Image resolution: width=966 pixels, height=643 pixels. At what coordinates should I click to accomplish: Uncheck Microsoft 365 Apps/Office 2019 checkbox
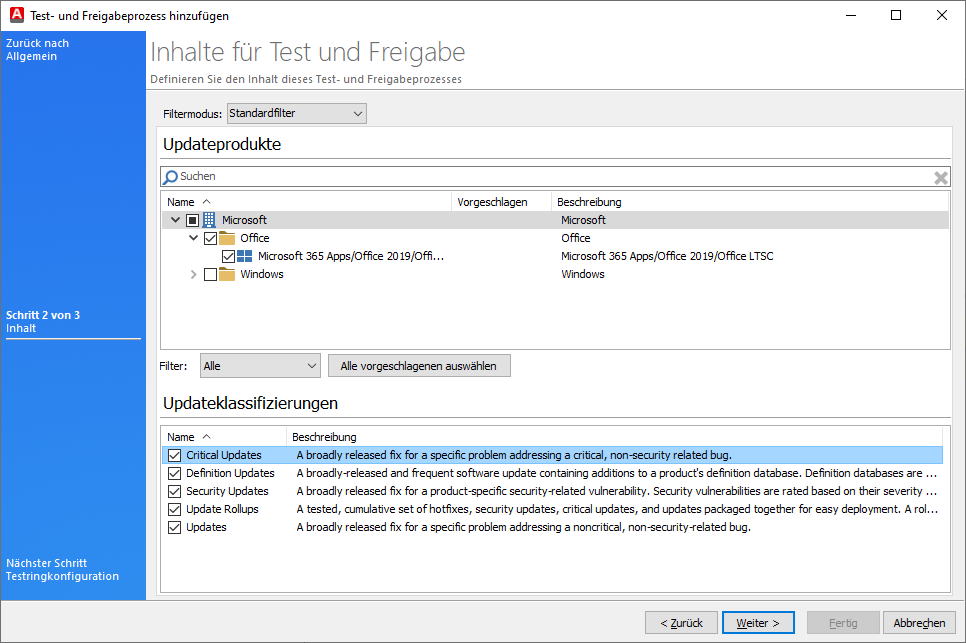click(x=228, y=256)
